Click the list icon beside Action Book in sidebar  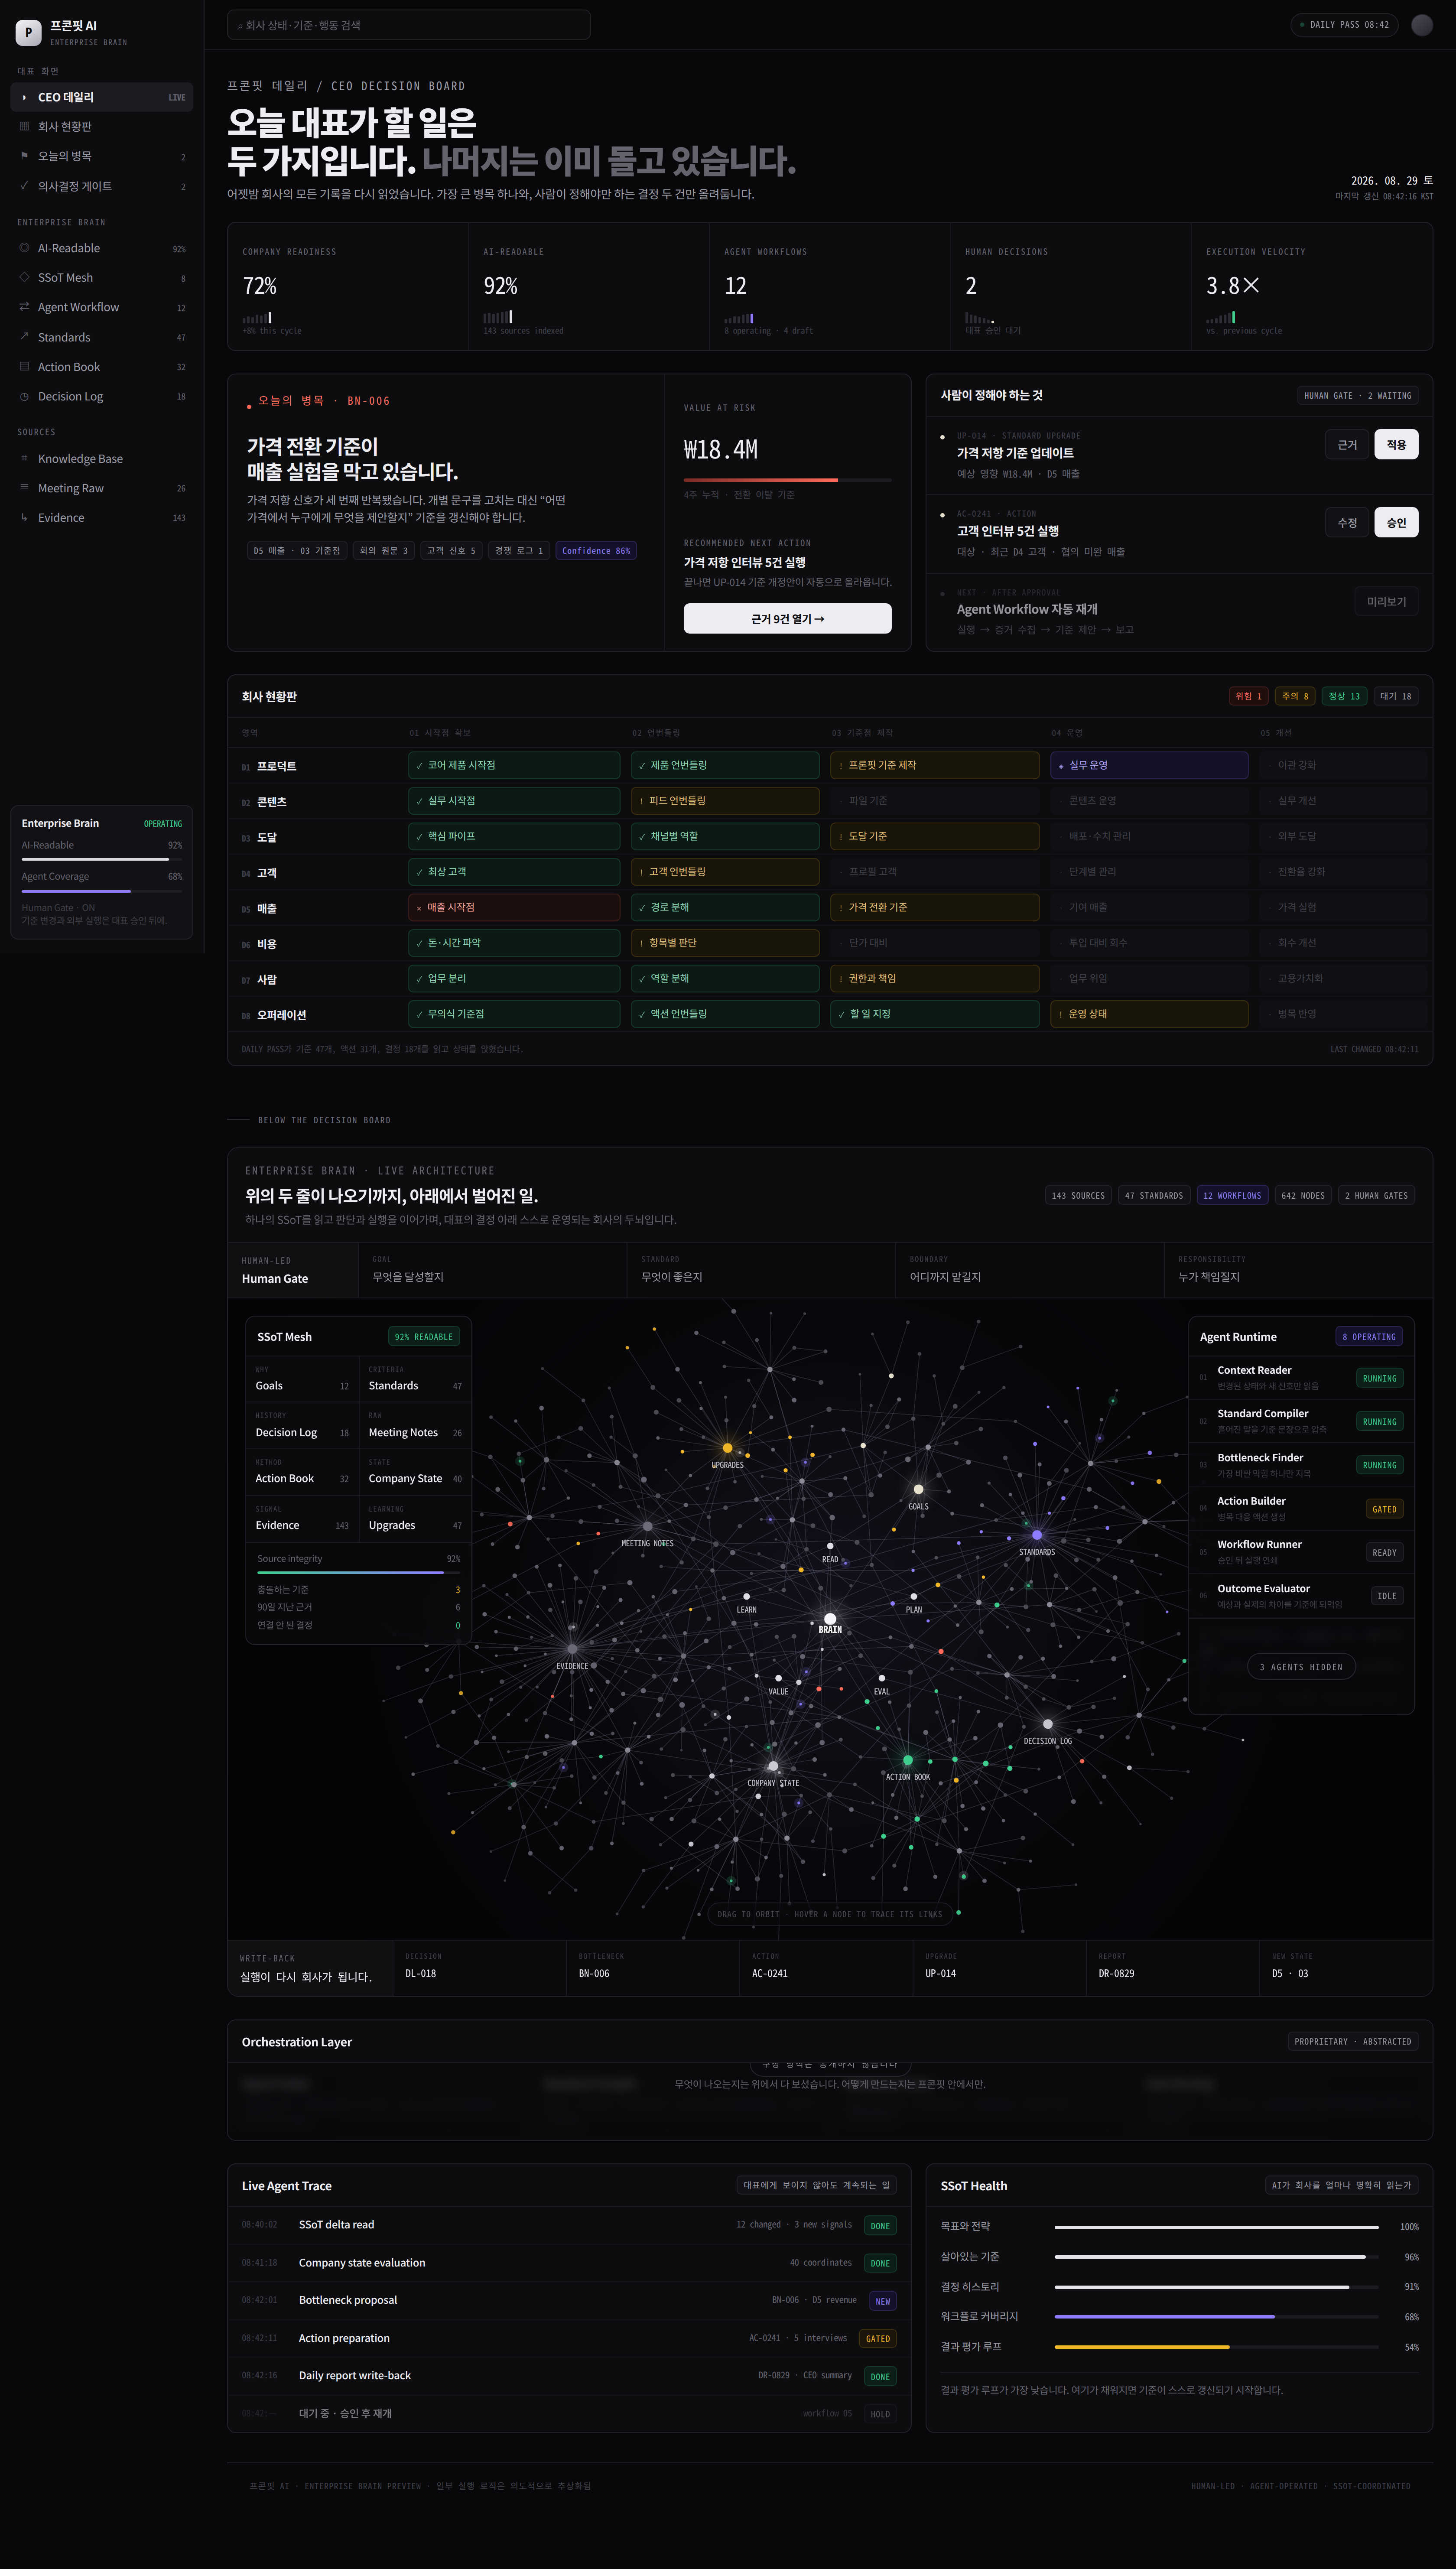(24, 367)
